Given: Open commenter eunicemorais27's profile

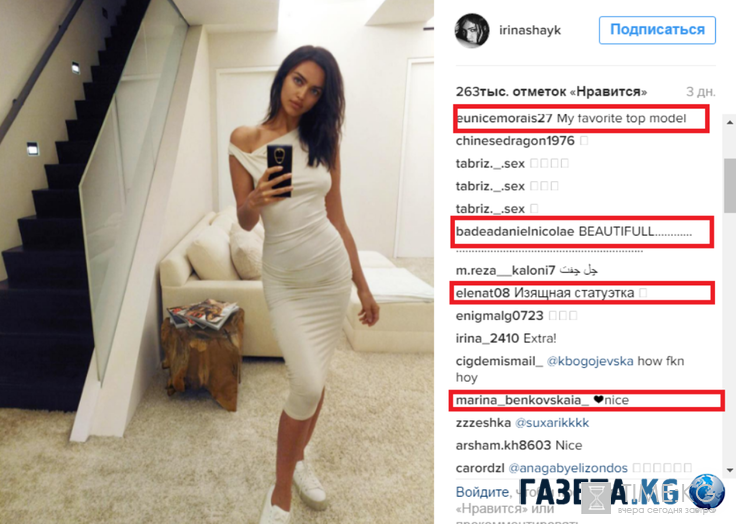Looking at the screenshot, I should [x=504, y=118].
